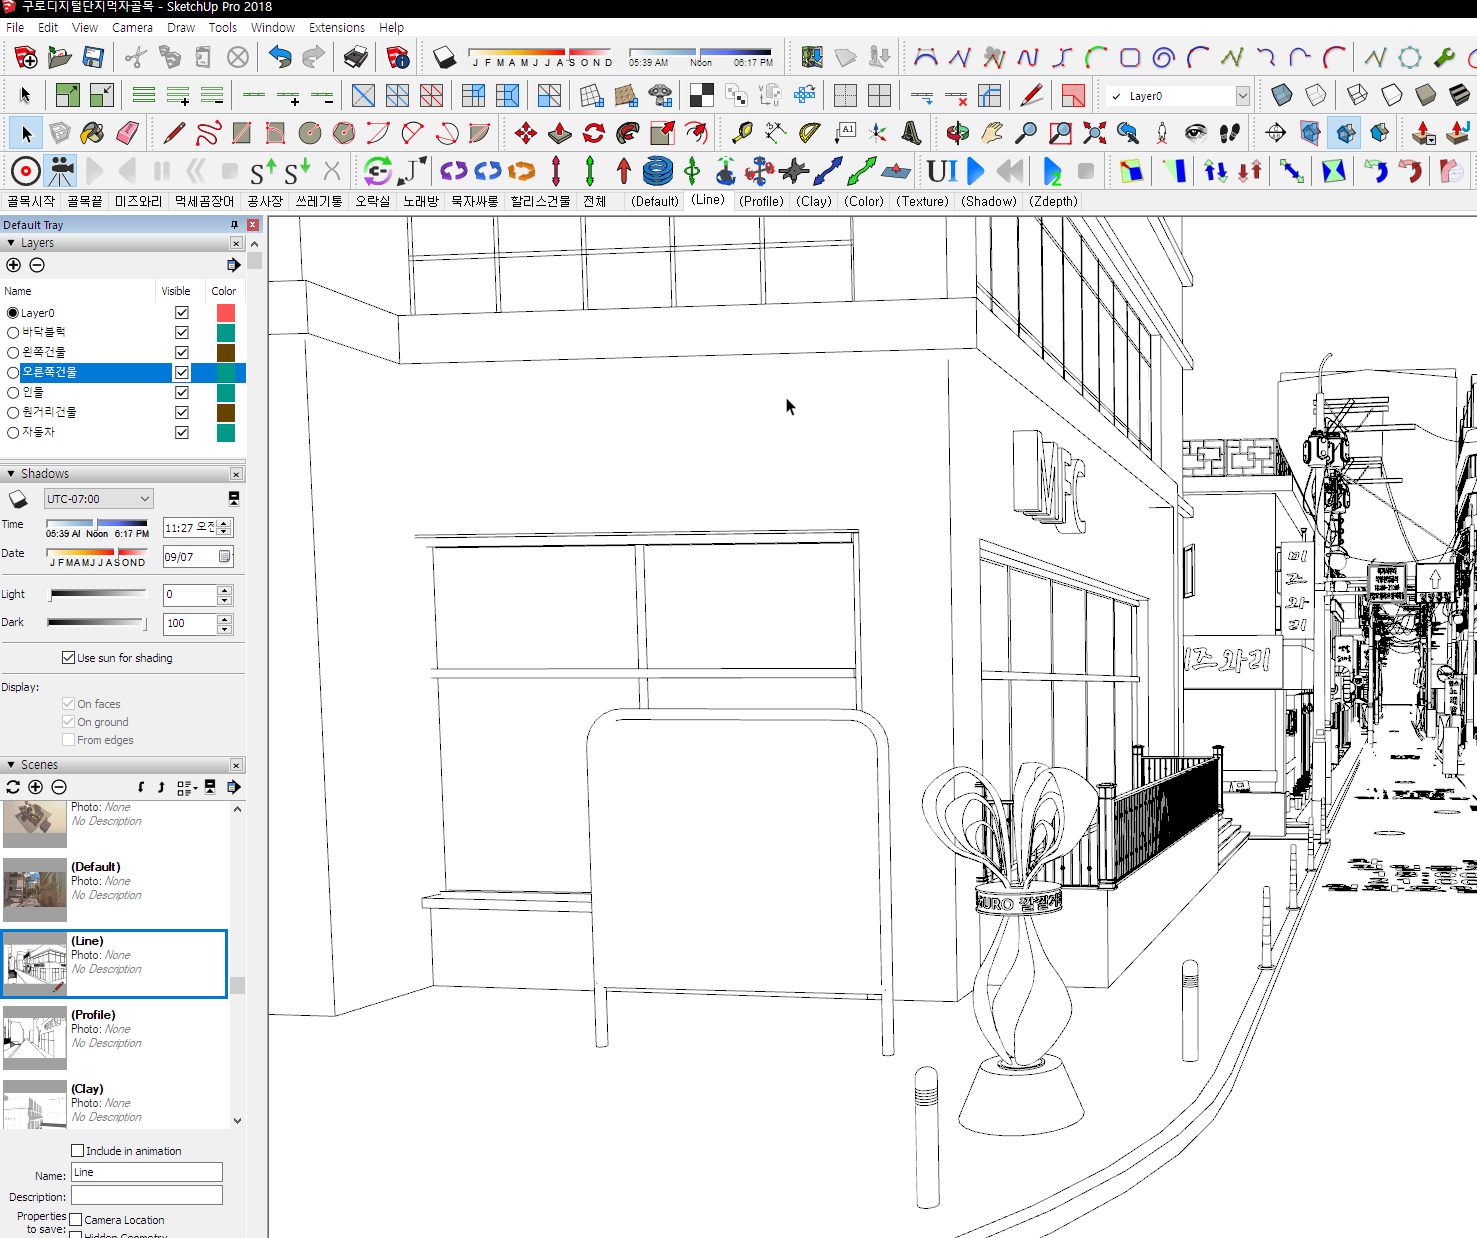
Task: Click the Dark slider in Shadows
Action: tap(98, 623)
